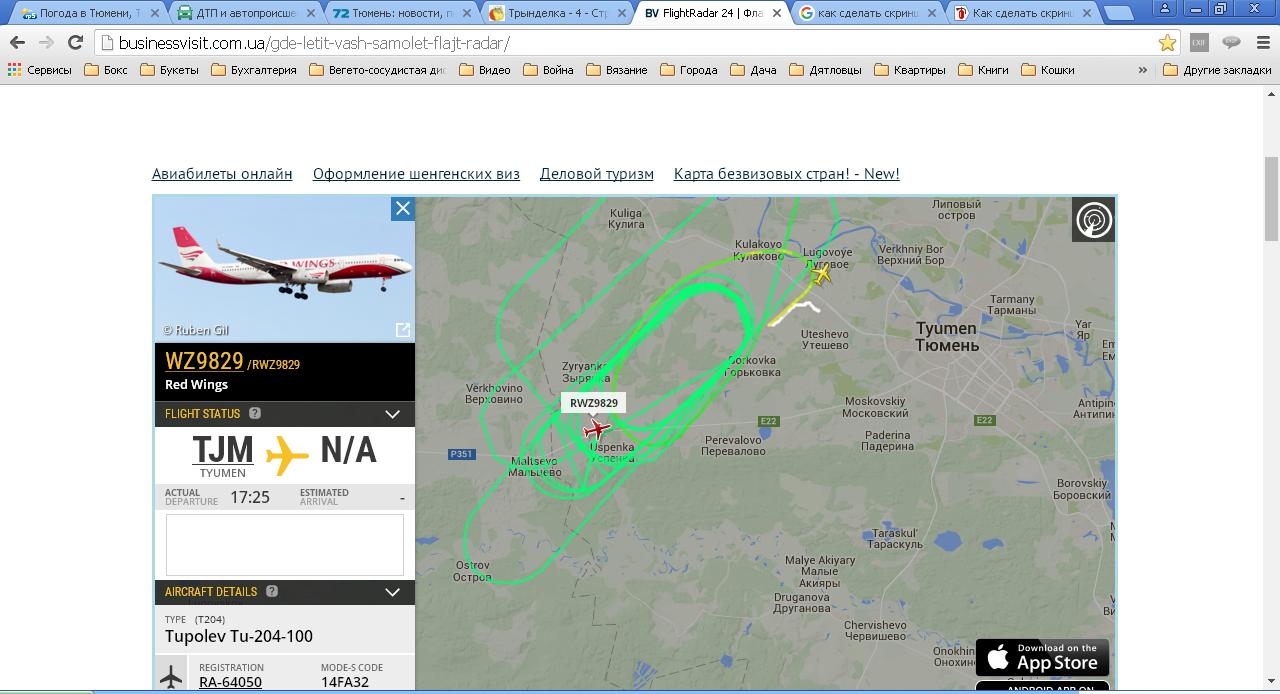Click the Download on the App Store button
This screenshot has width=1280, height=694.
tap(1042, 657)
